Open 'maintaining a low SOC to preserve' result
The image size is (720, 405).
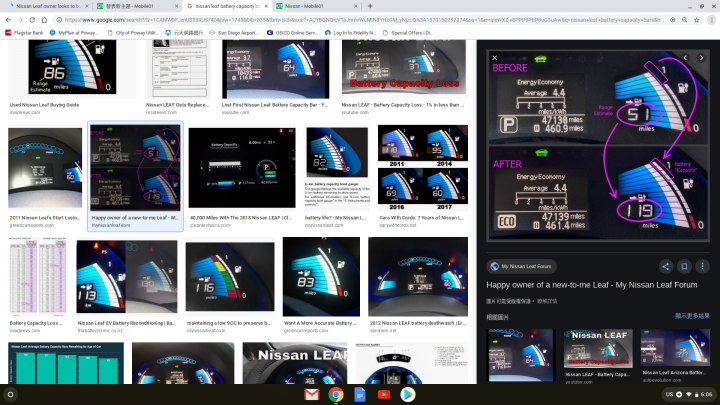230,277
